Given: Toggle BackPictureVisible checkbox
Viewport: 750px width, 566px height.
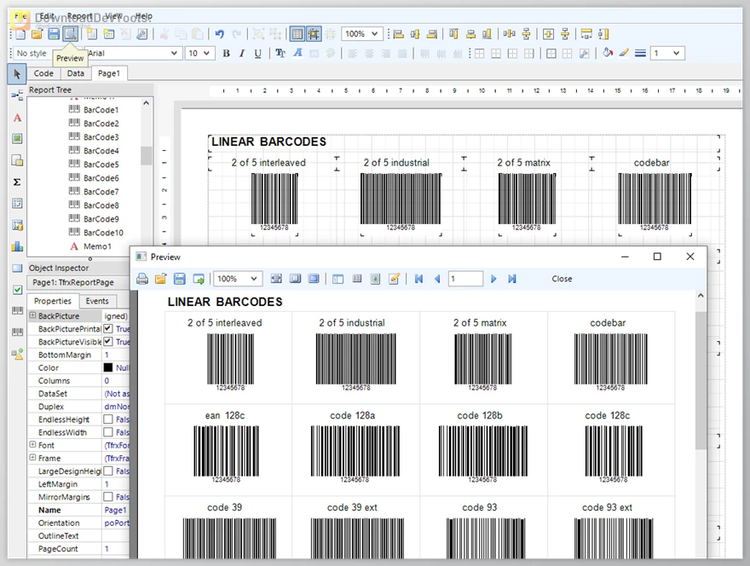Looking at the screenshot, I should click(108, 342).
